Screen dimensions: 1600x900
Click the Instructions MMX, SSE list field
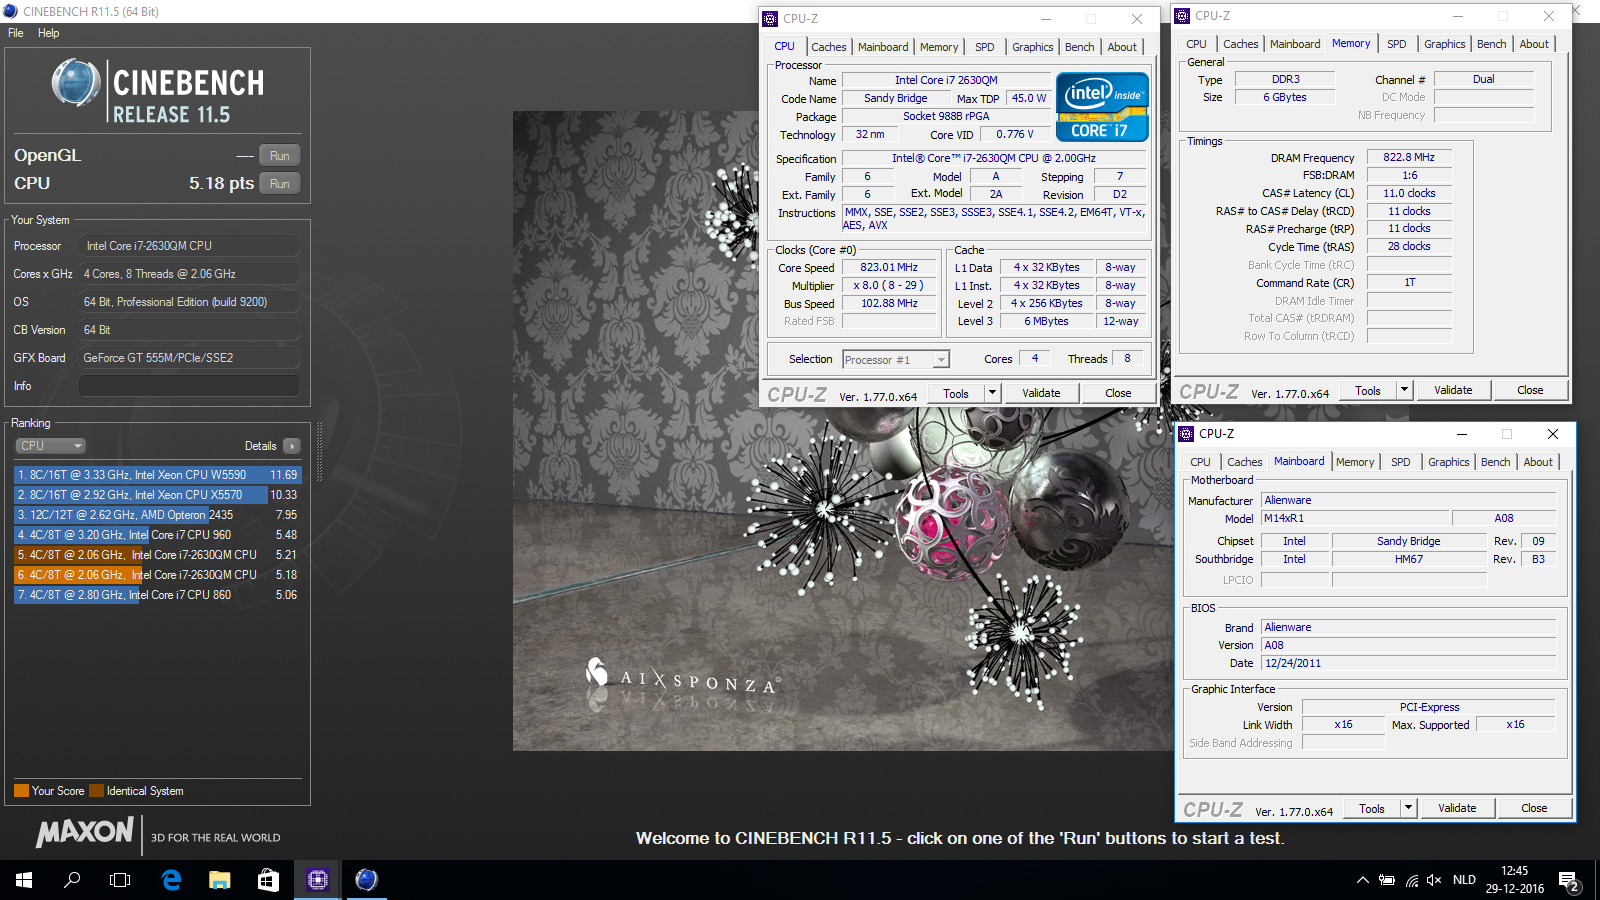coord(994,219)
